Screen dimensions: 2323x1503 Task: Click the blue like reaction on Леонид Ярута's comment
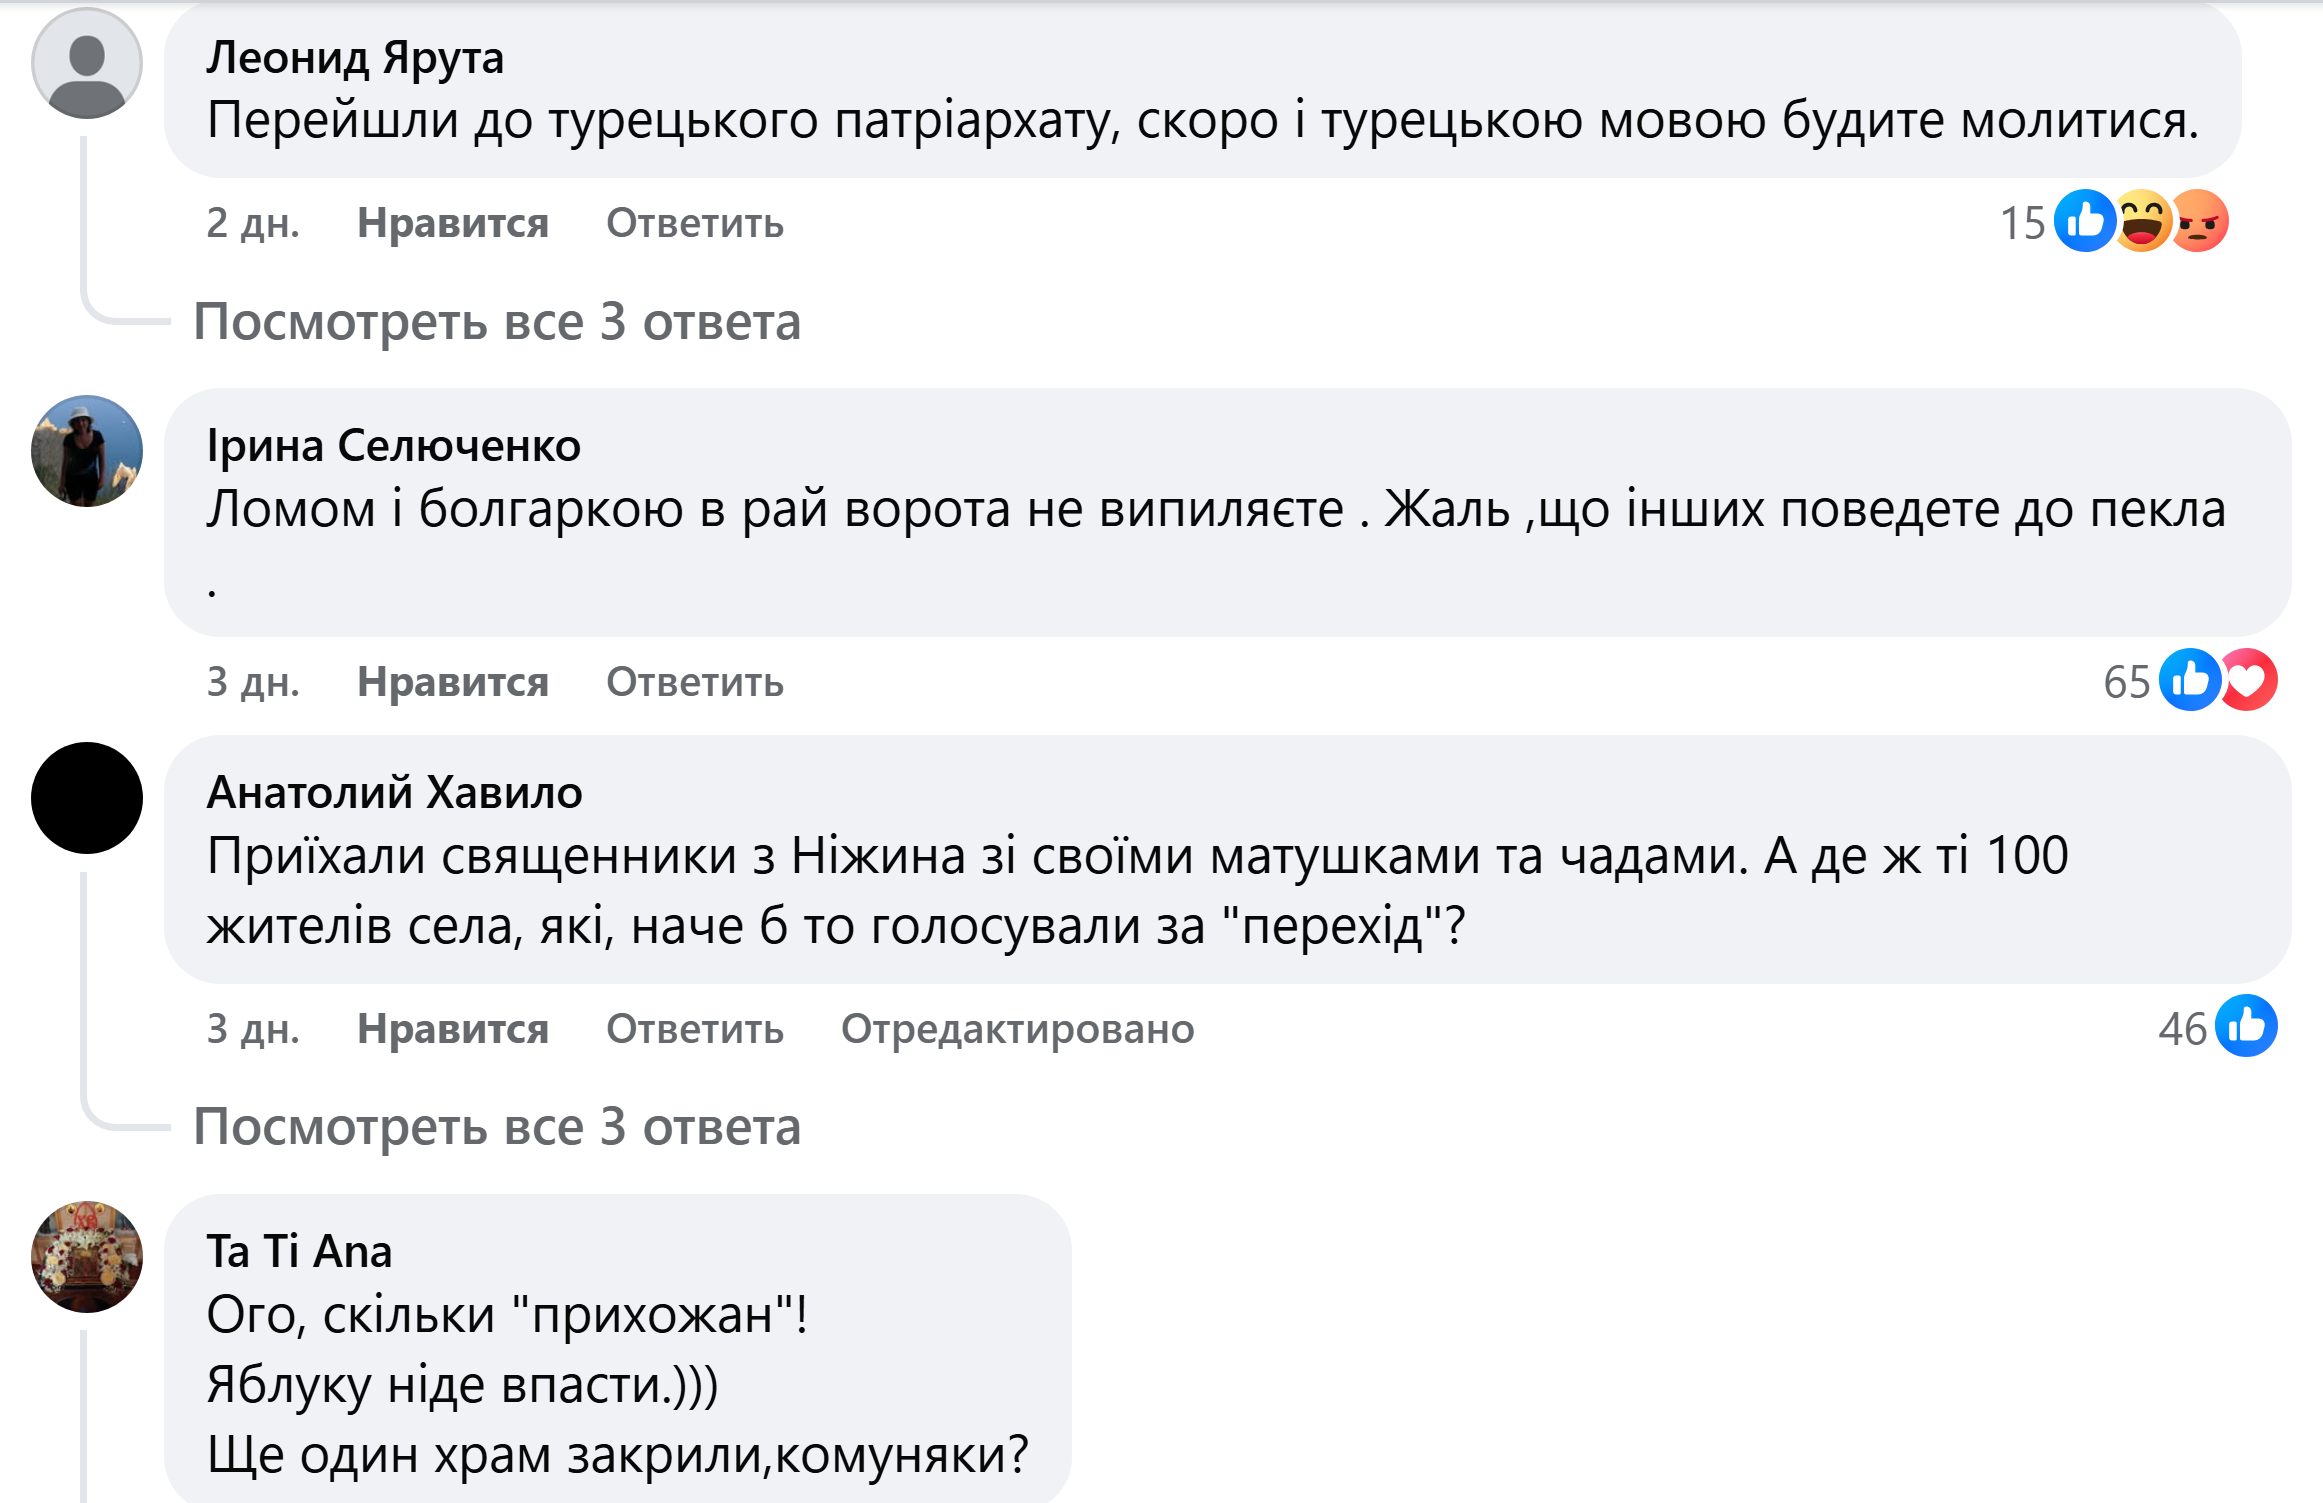pos(2084,221)
